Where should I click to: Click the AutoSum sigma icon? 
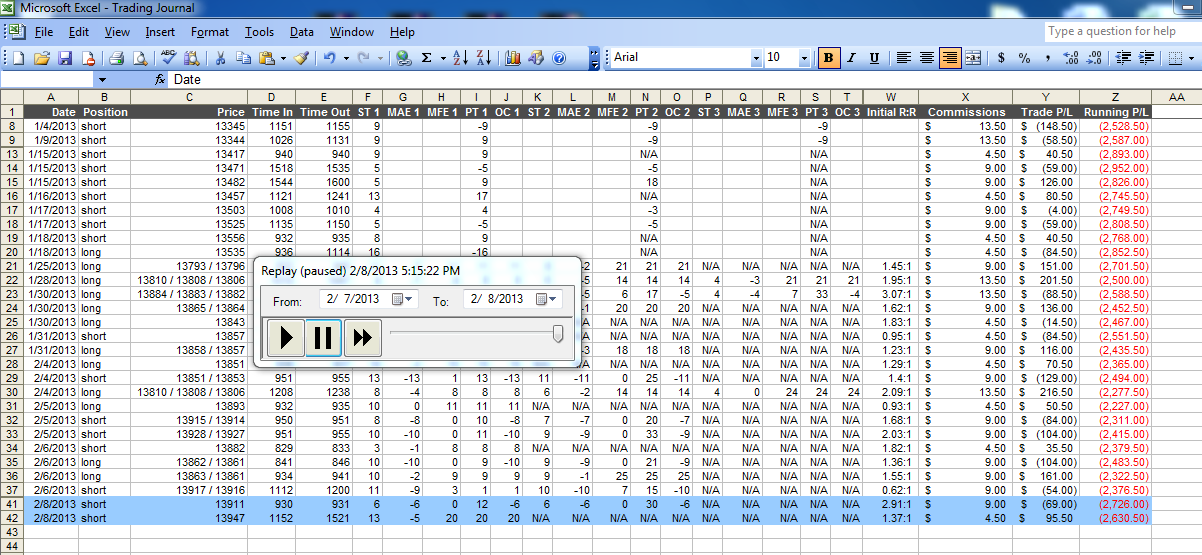click(x=427, y=58)
